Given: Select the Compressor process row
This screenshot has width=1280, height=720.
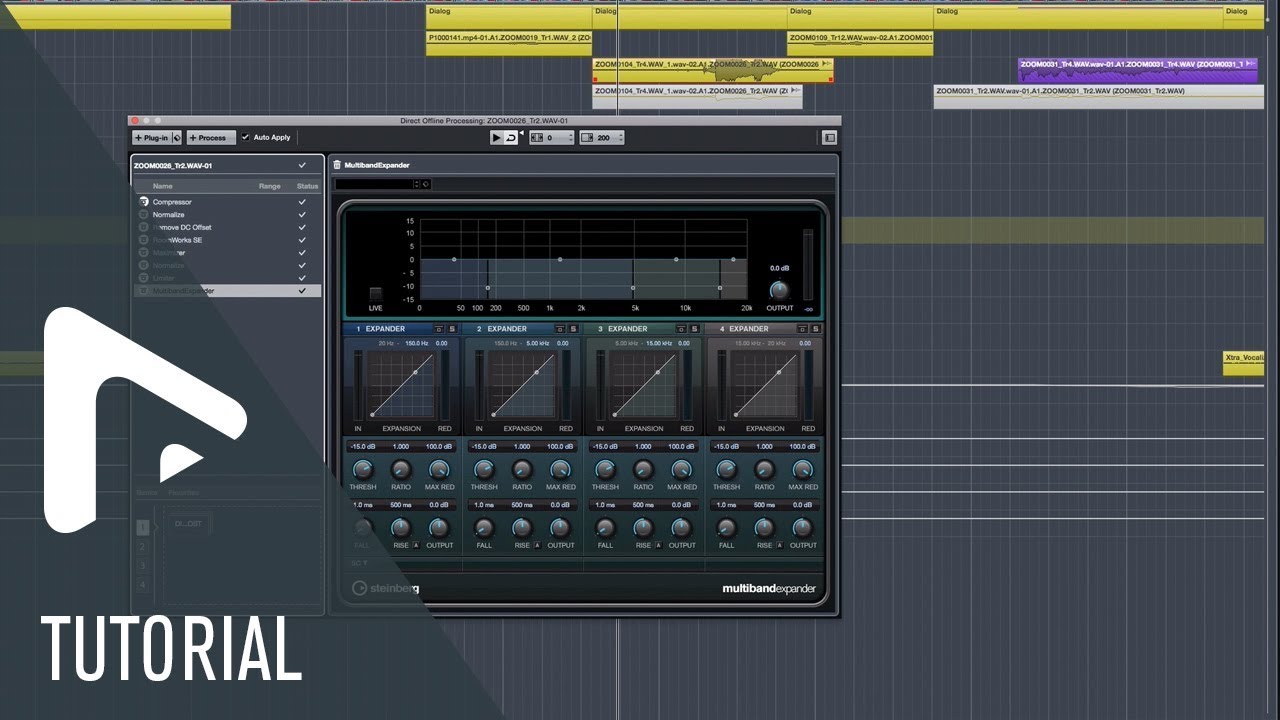Looking at the screenshot, I should (228, 202).
